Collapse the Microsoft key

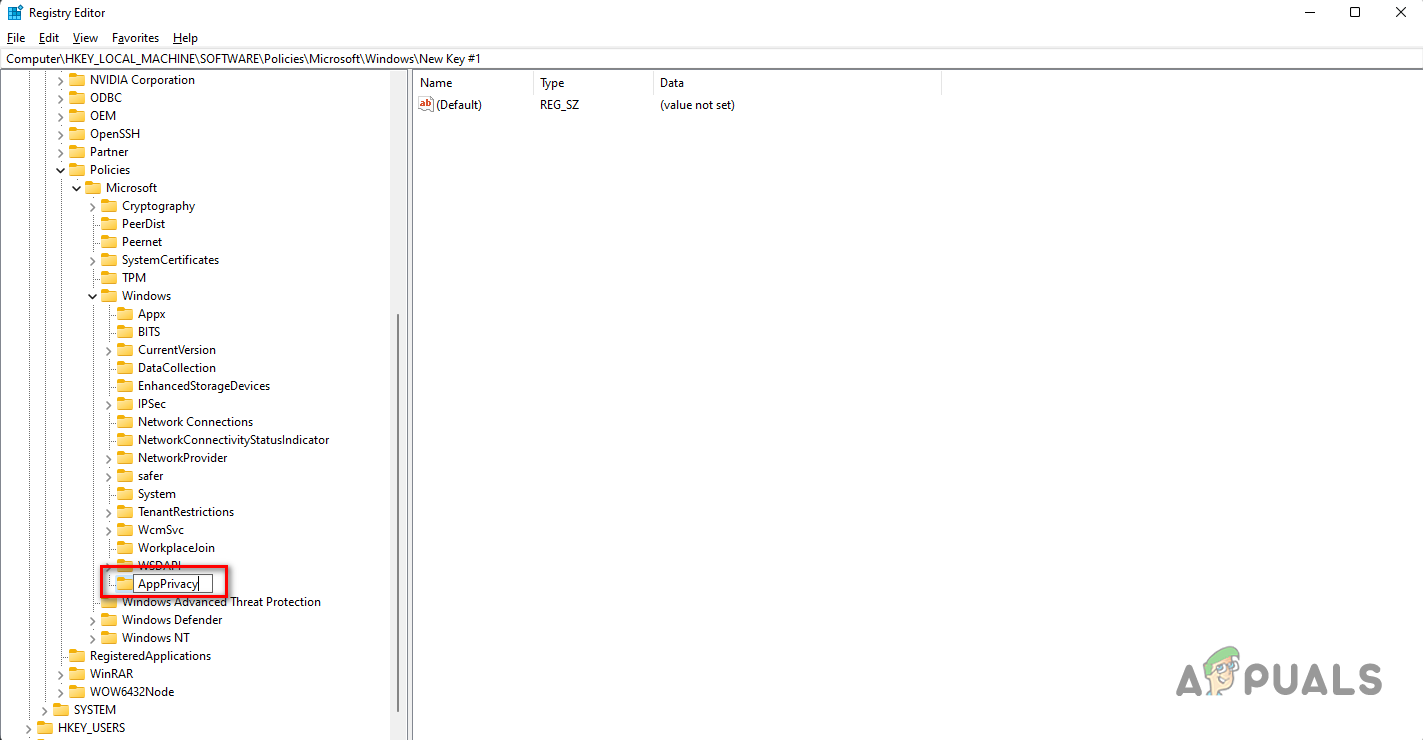click(x=77, y=188)
